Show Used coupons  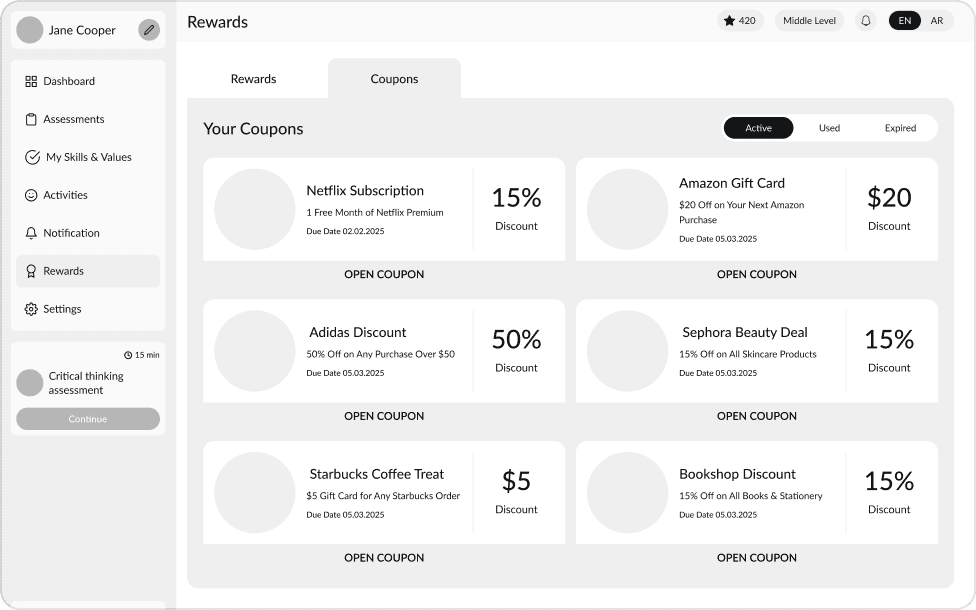829,127
